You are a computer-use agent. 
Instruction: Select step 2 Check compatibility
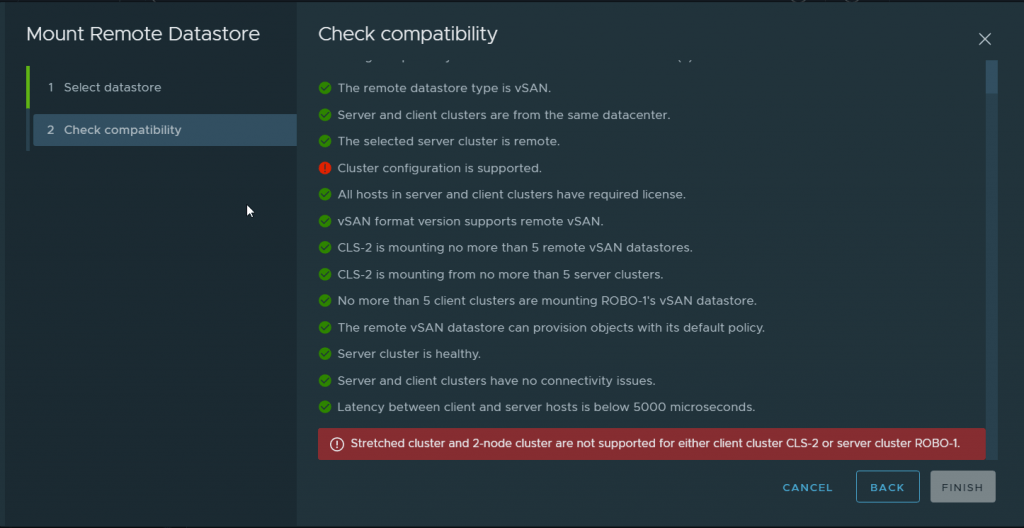click(122, 130)
